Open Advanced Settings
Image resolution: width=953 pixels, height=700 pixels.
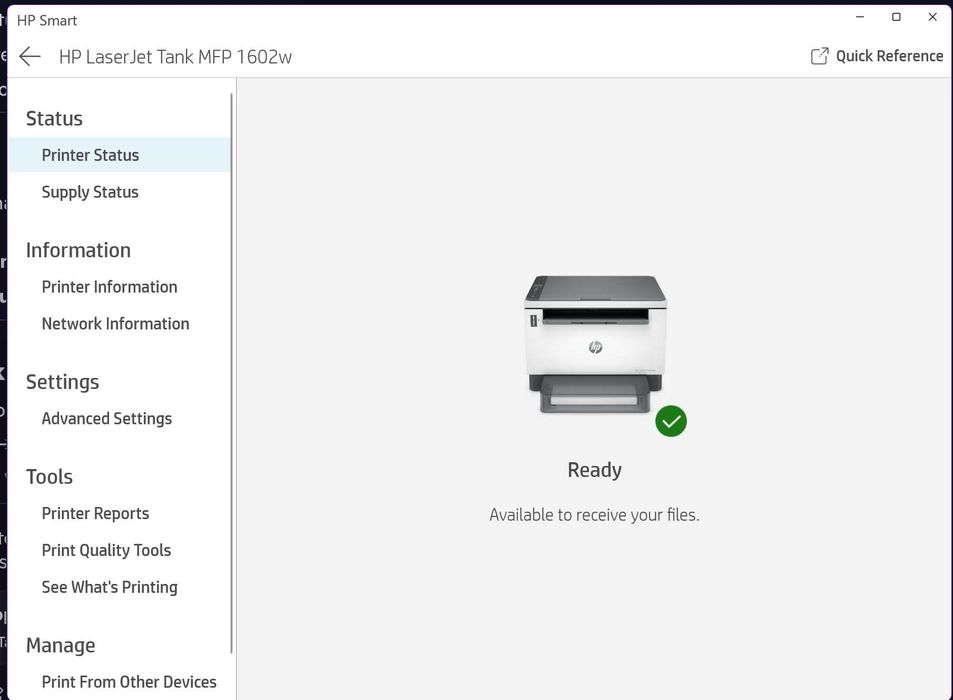(x=107, y=419)
